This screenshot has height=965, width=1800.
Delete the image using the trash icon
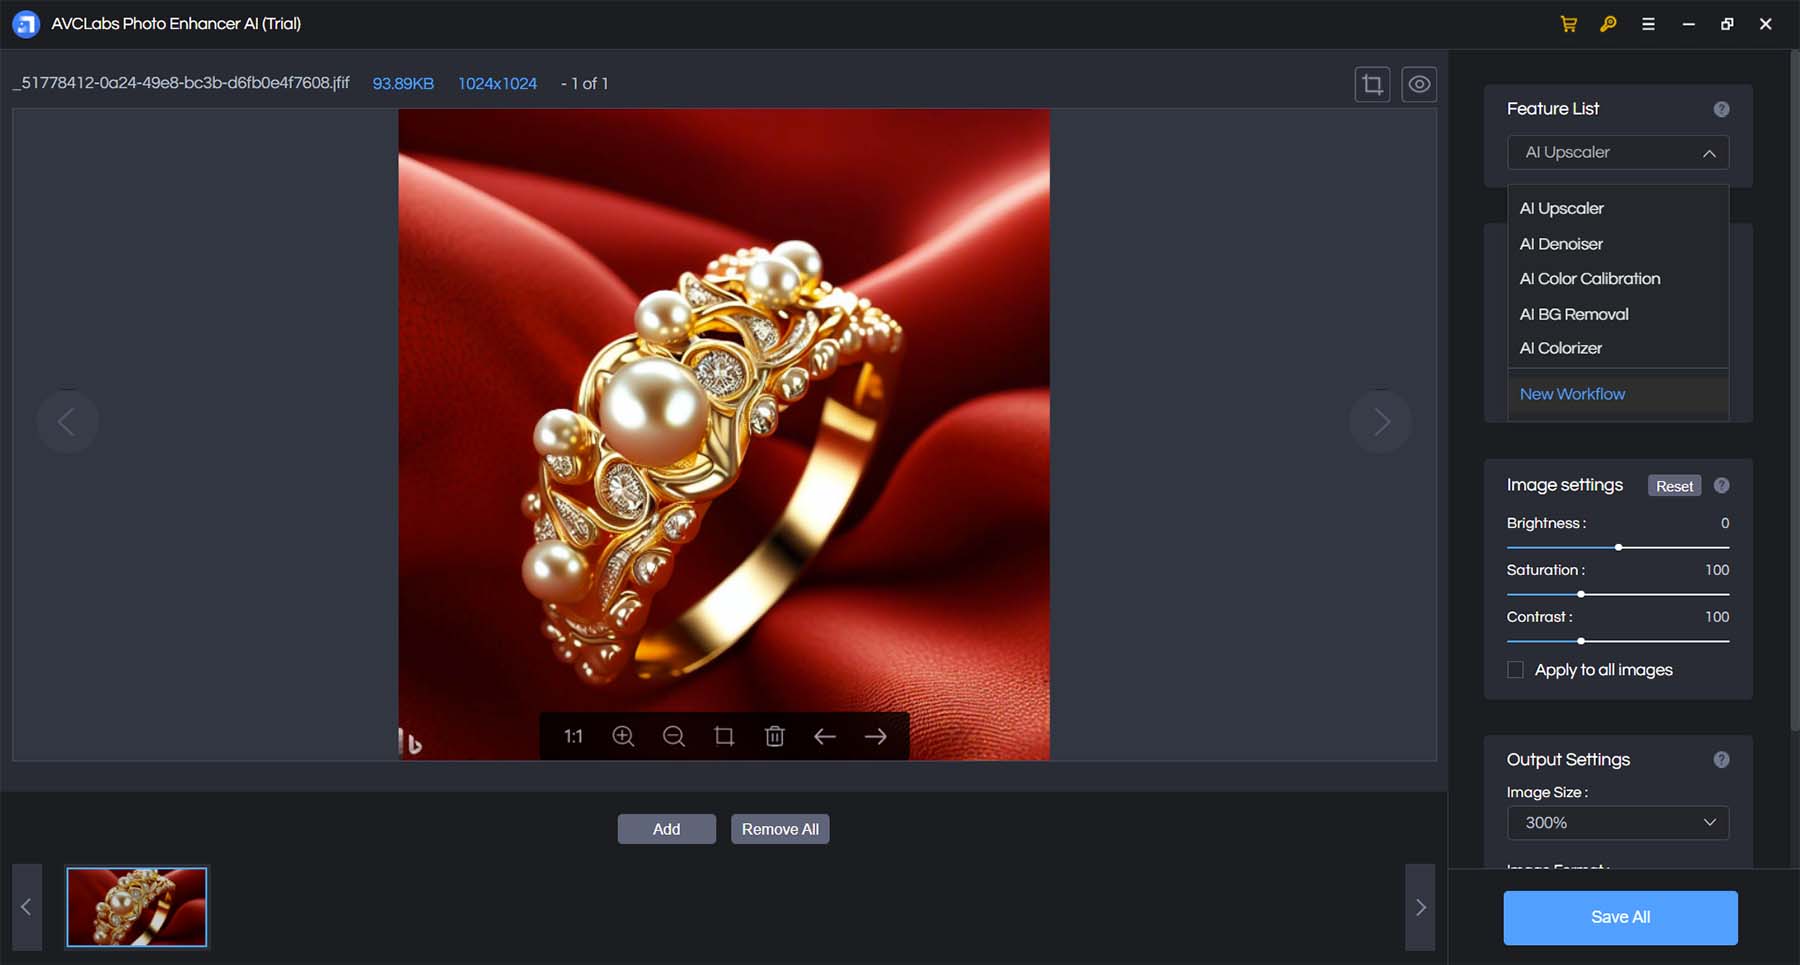tap(774, 737)
